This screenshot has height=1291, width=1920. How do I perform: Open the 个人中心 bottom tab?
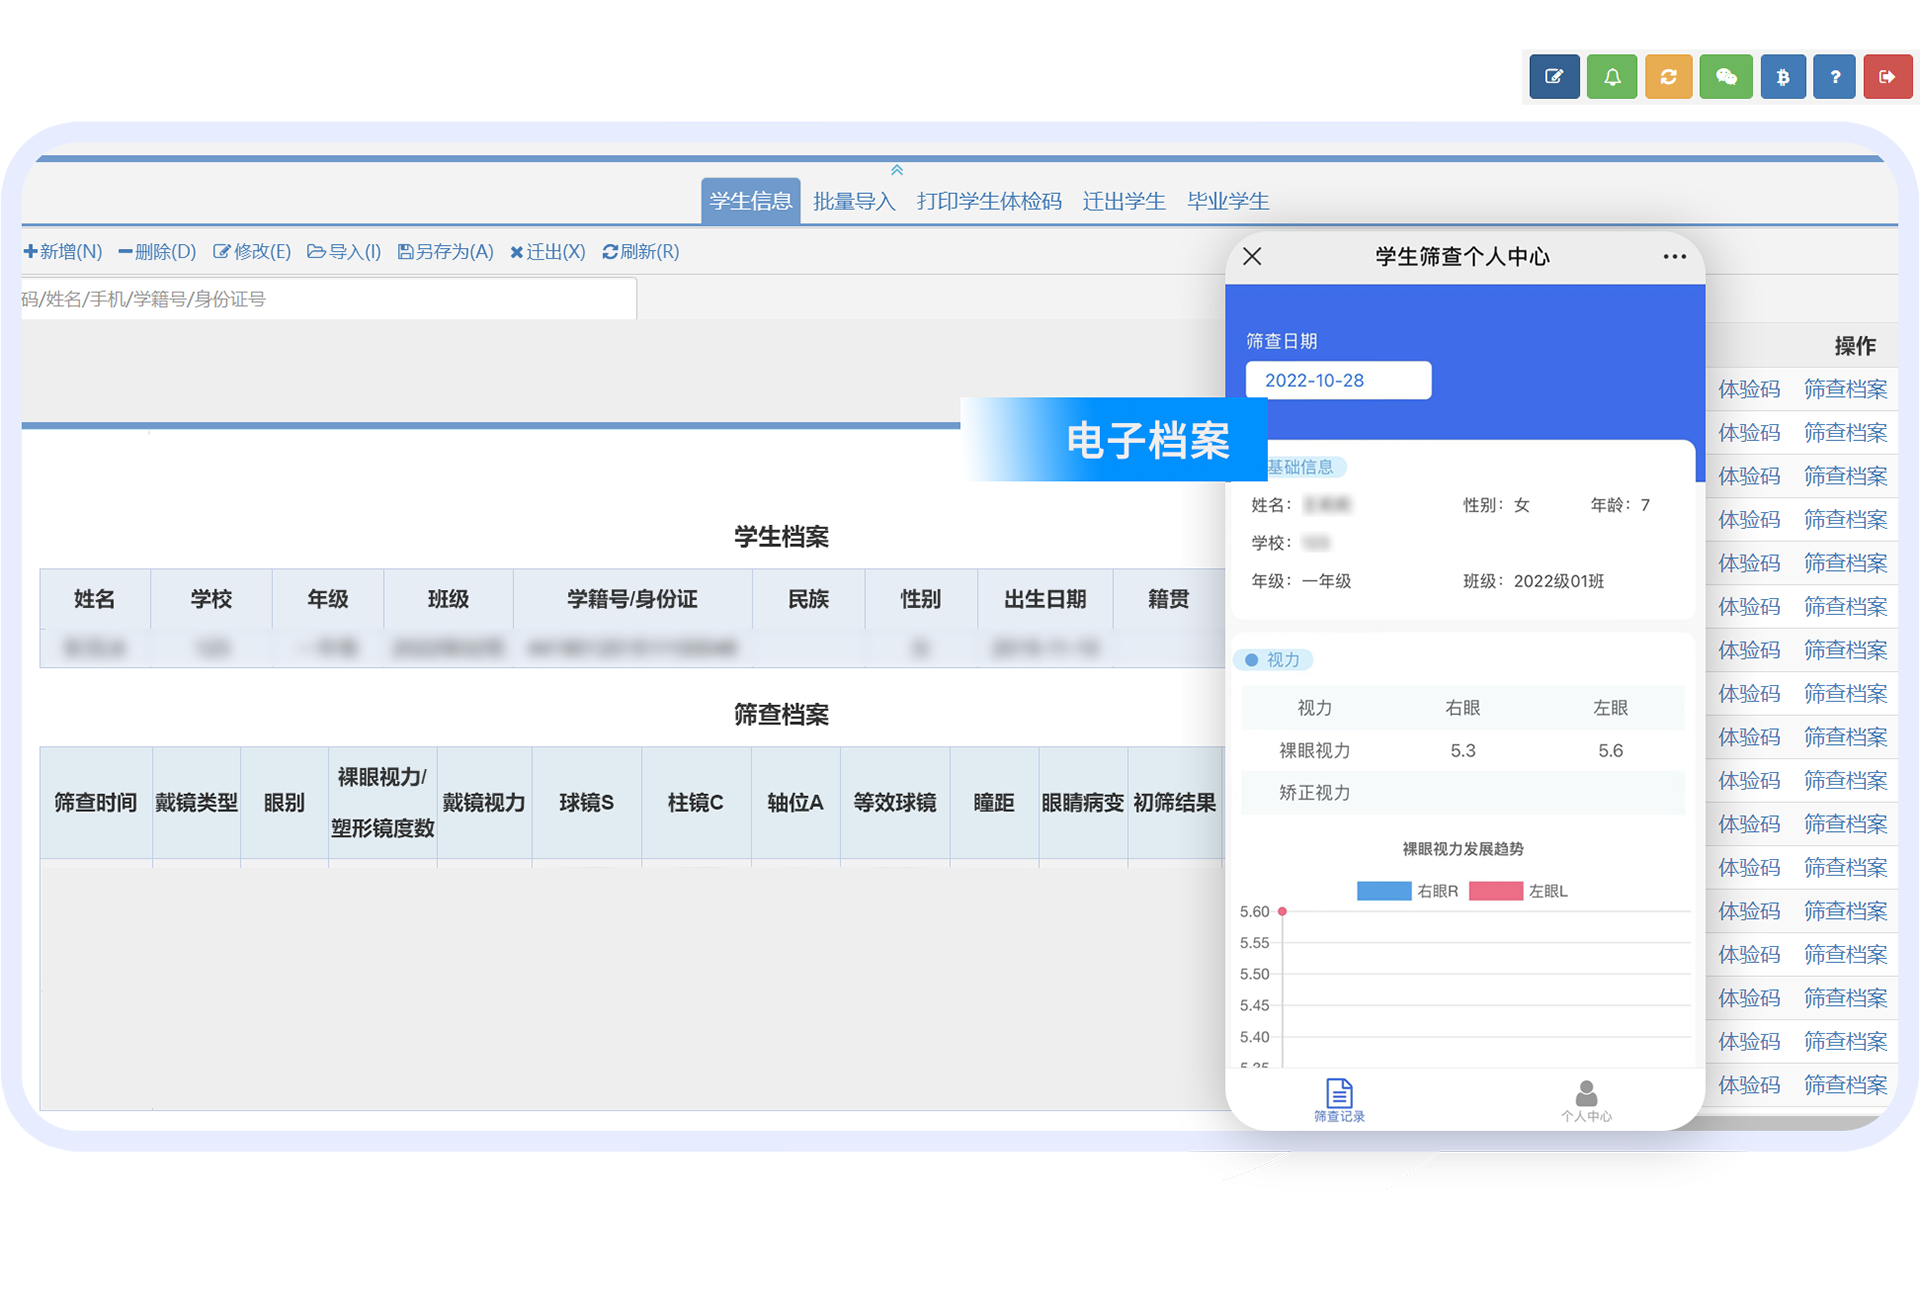1586,1100
